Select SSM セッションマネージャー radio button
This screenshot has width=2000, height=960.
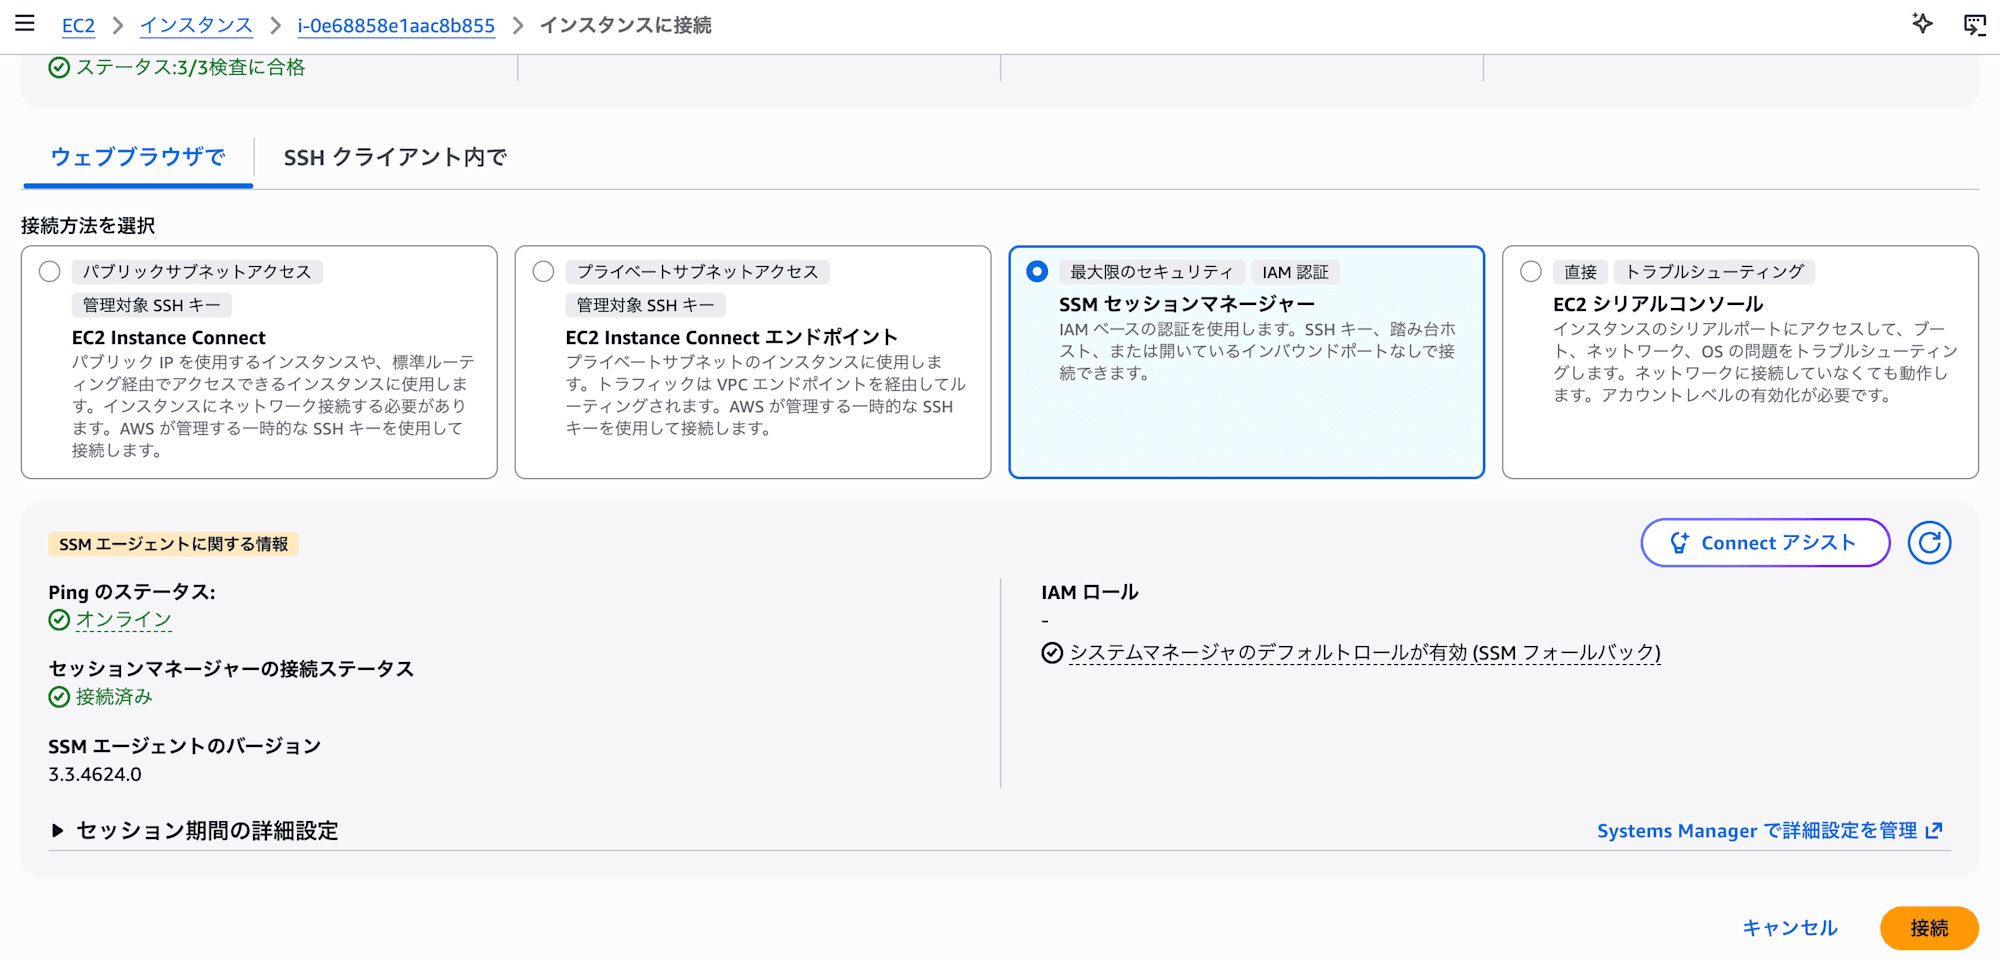point(1037,272)
